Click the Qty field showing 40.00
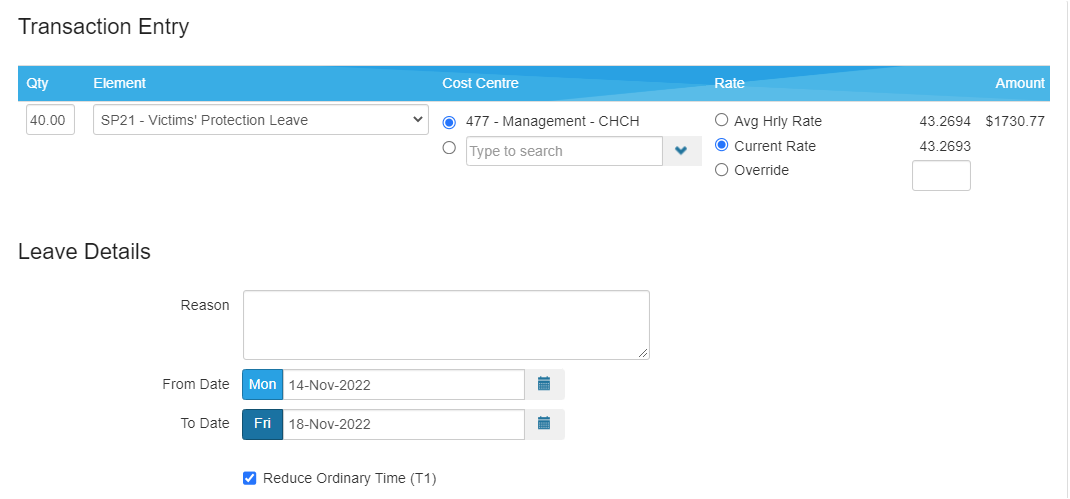The width and height of the screenshot is (1070, 499). coord(50,120)
